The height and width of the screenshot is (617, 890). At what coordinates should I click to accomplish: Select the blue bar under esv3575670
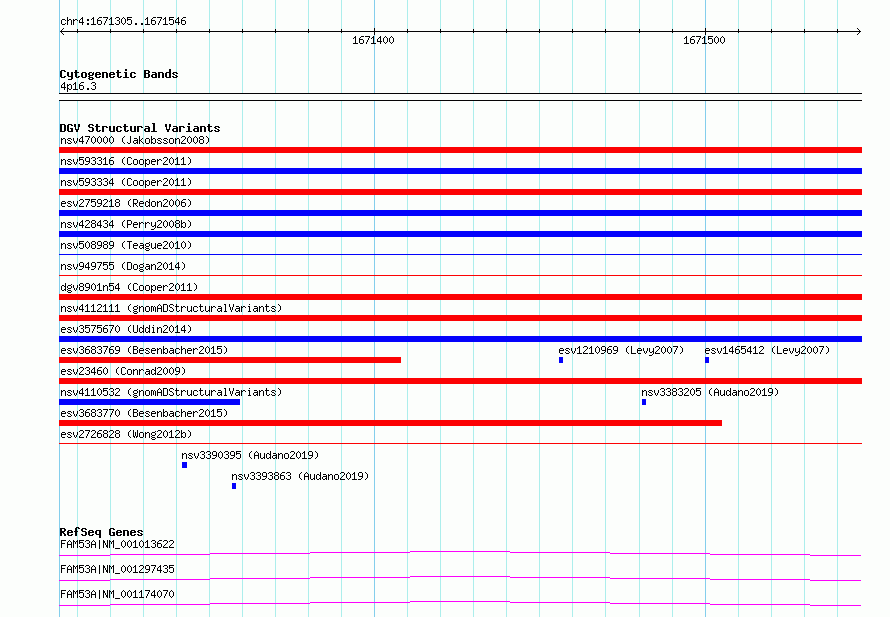460,339
